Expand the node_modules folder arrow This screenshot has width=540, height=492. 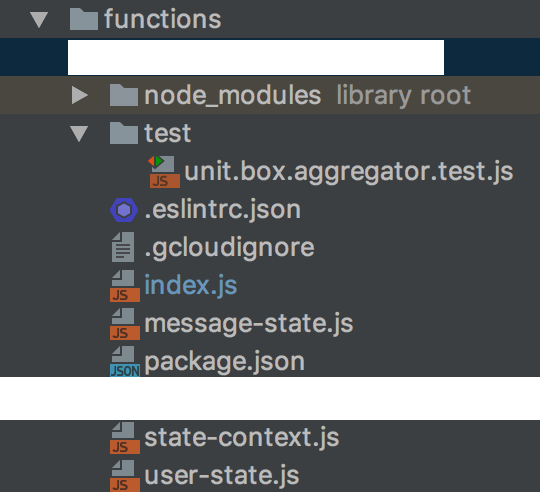coord(80,95)
